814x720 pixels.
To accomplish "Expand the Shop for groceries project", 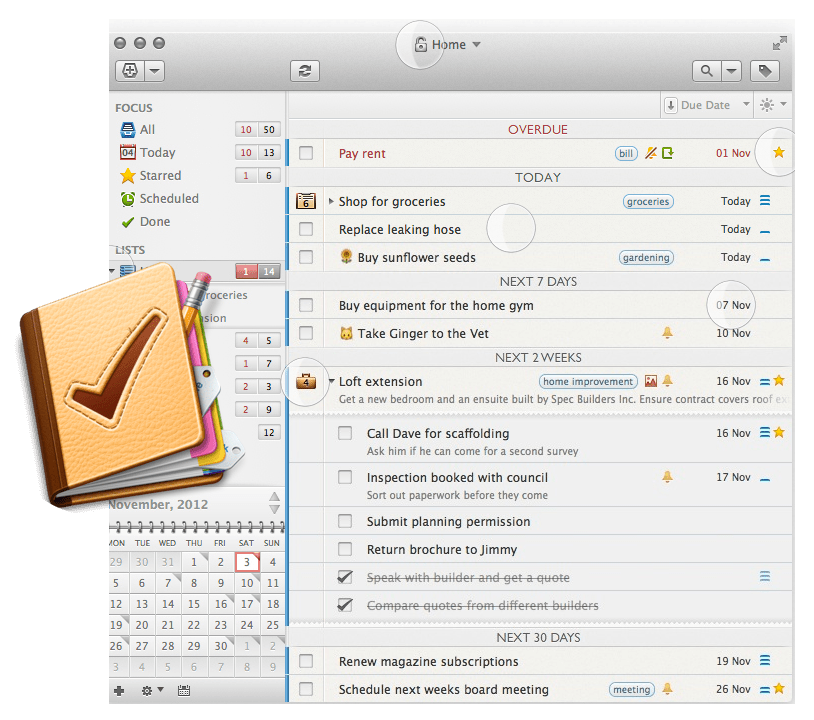I will [x=331, y=201].
